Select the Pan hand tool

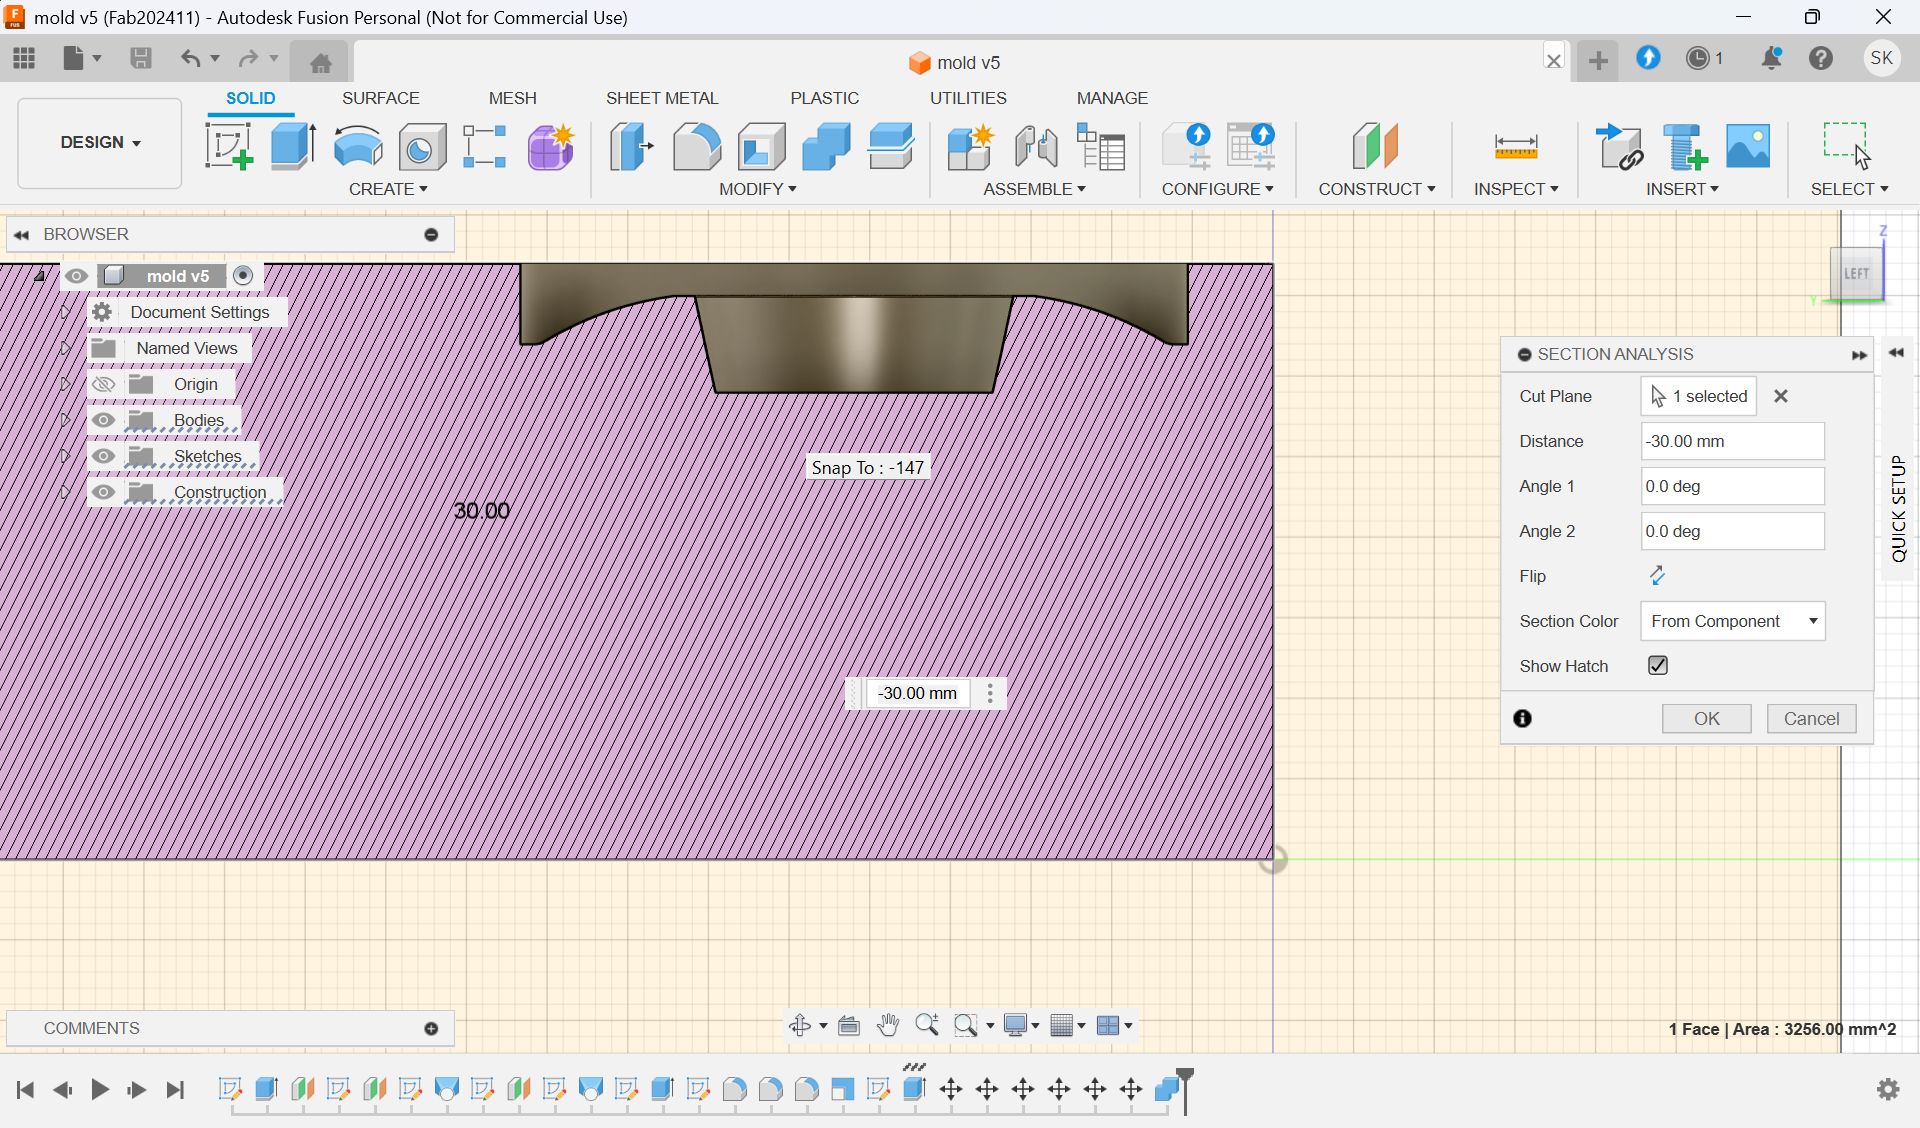[x=887, y=1025]
